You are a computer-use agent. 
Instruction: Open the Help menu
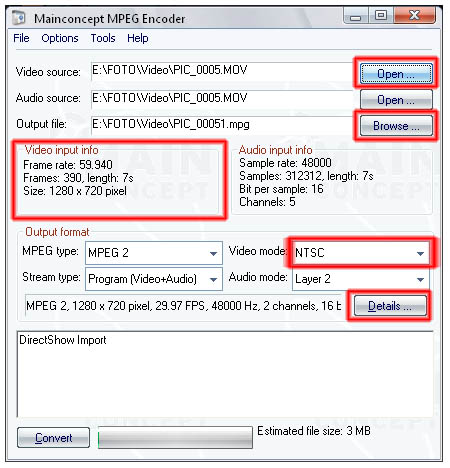tap(138, 38)
